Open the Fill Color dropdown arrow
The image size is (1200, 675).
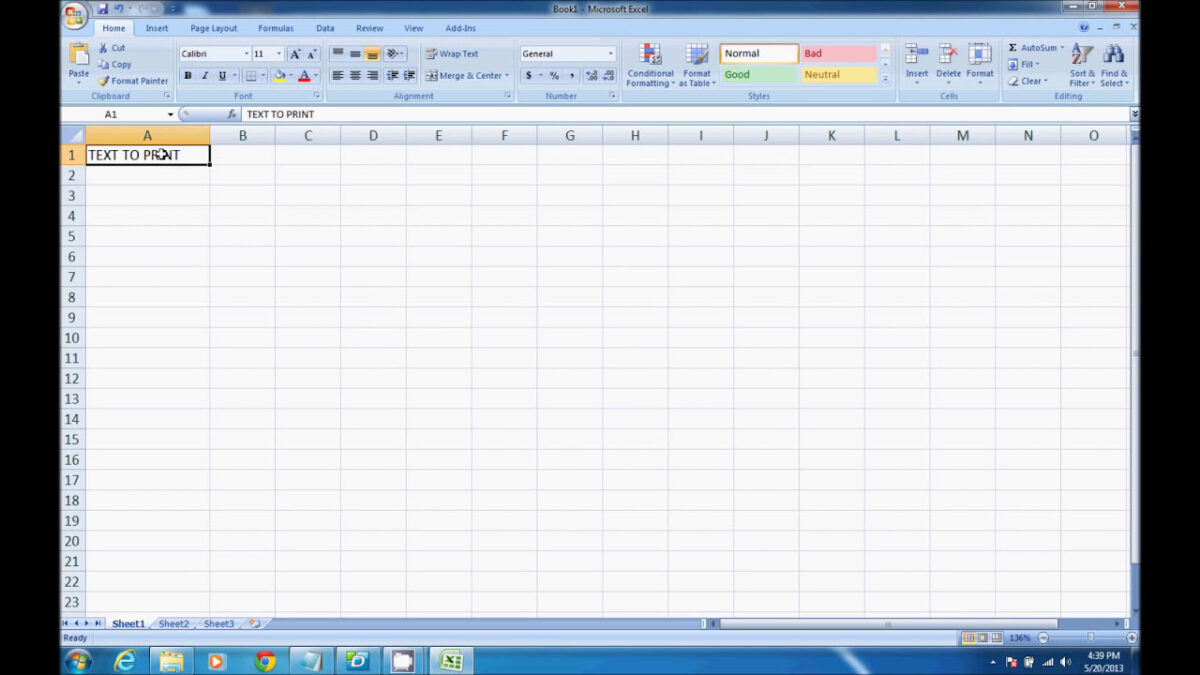tap(289, 75)
